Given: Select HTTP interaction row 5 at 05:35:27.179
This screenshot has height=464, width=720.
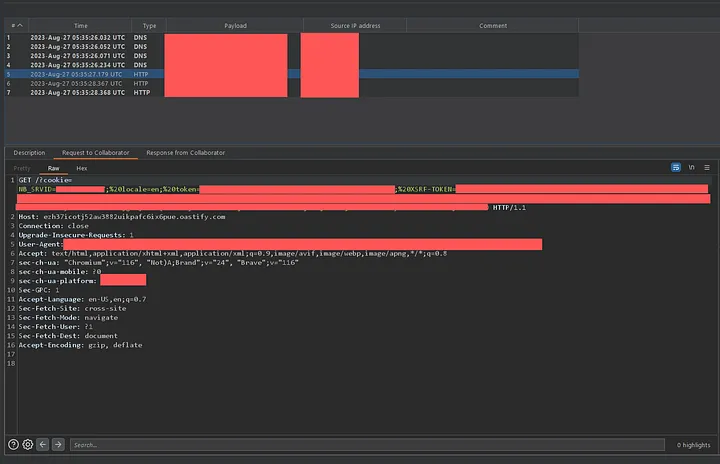Looking at the screenshot, I should point(292,74).
